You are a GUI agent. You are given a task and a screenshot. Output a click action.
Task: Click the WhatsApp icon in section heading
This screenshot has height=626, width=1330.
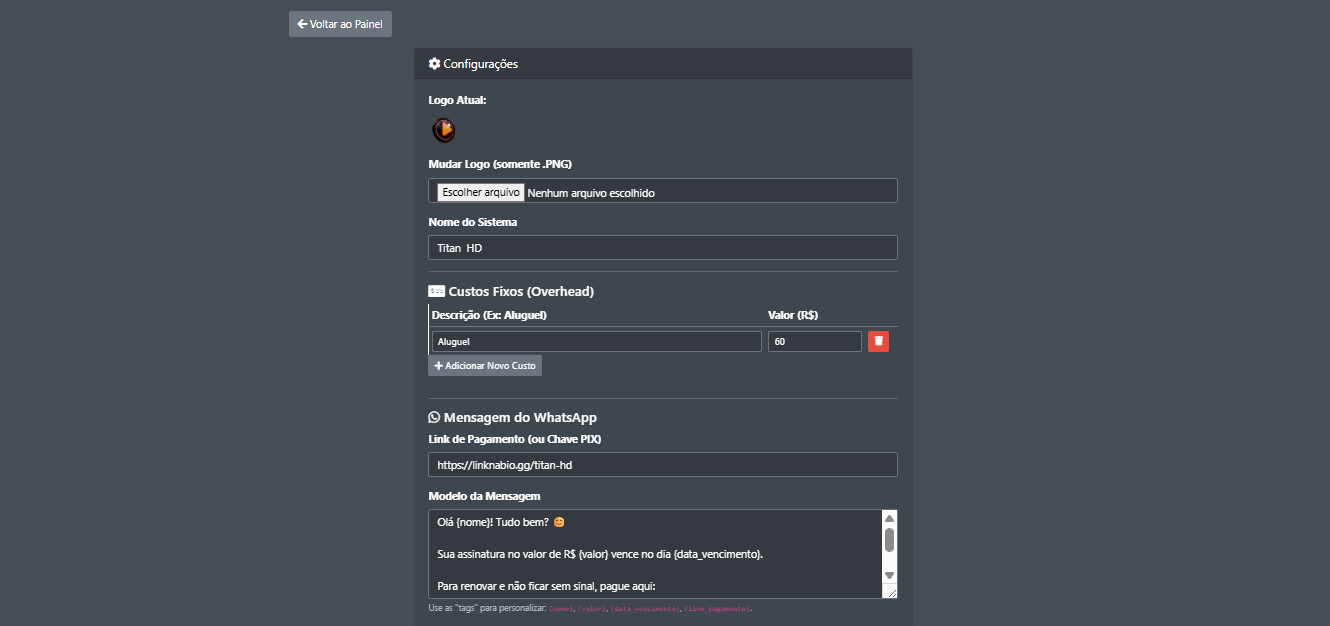pyautogui.click(x=434, y=418)
